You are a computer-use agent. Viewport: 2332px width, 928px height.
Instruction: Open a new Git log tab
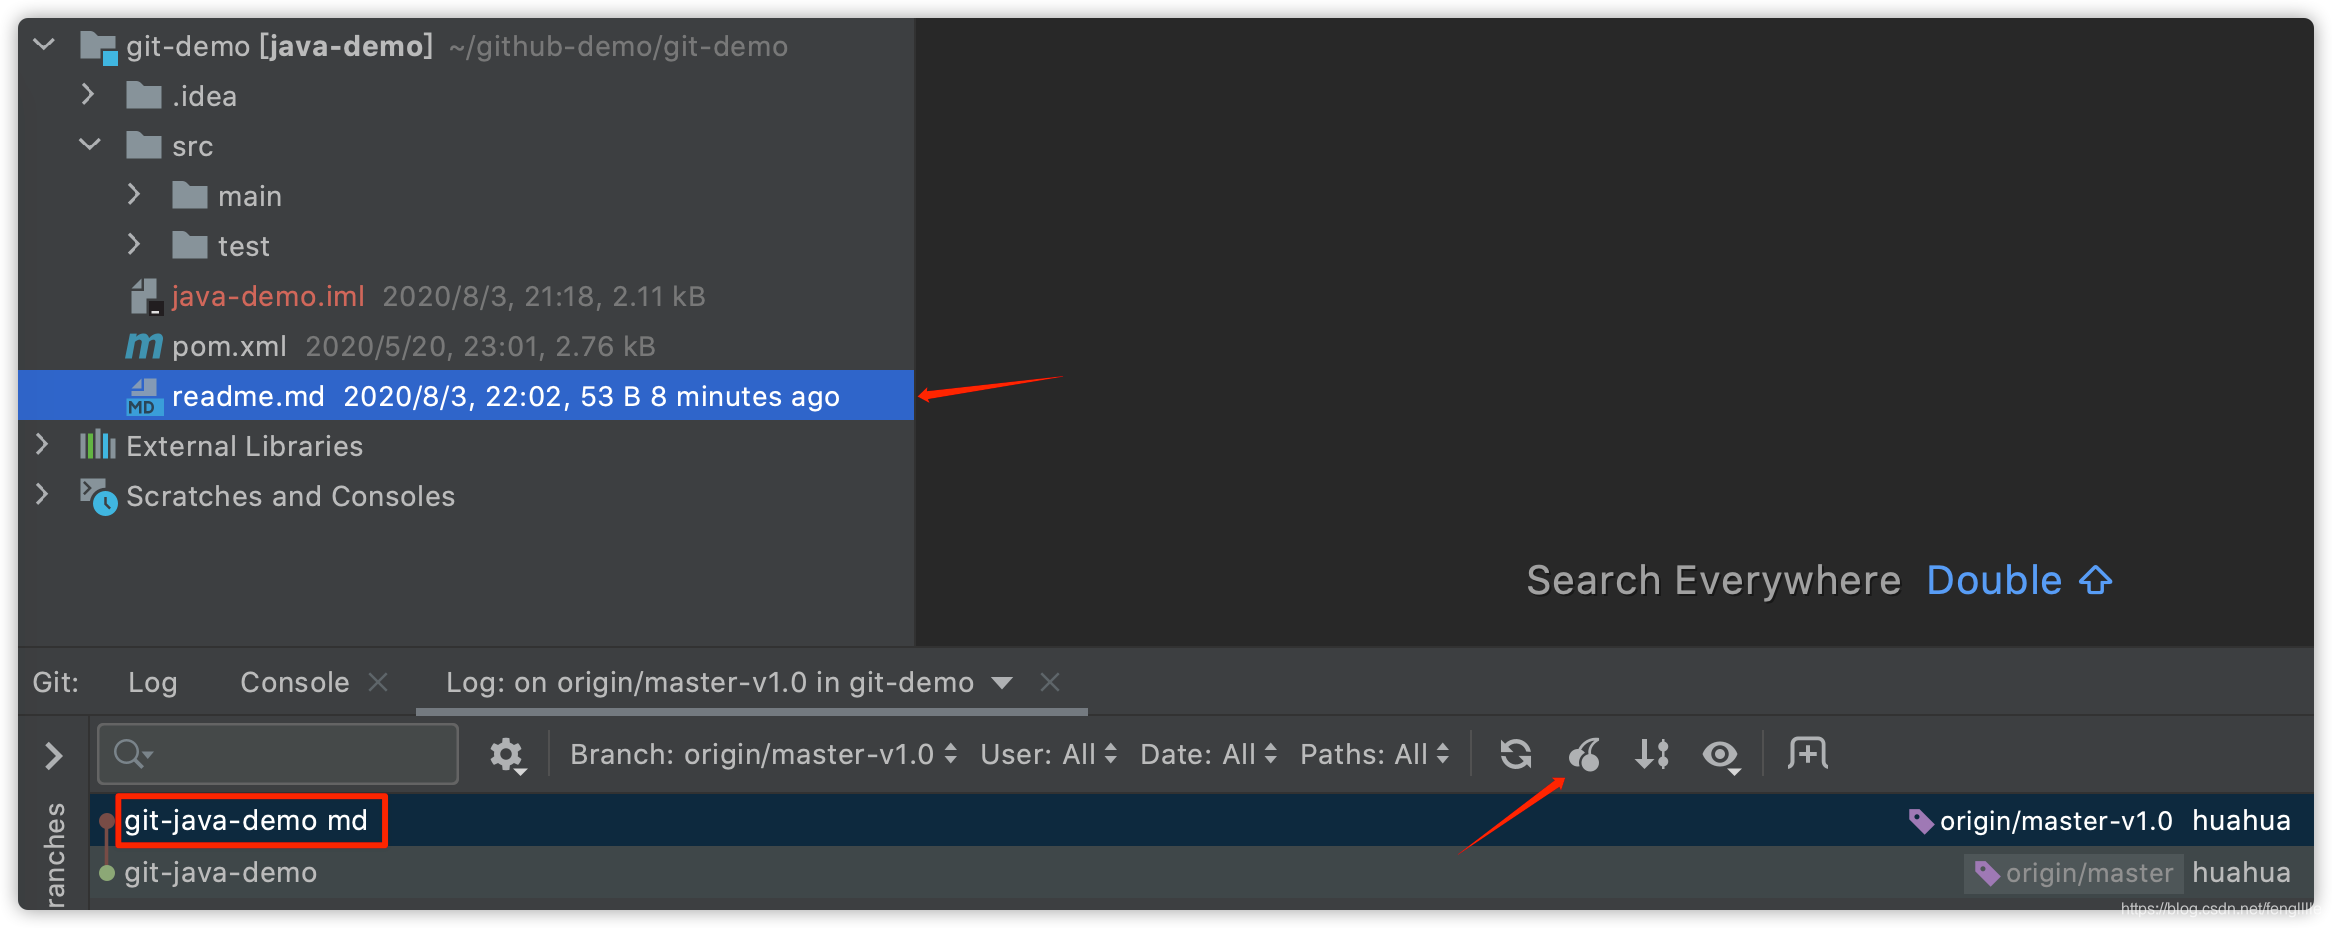point(1808,754)
